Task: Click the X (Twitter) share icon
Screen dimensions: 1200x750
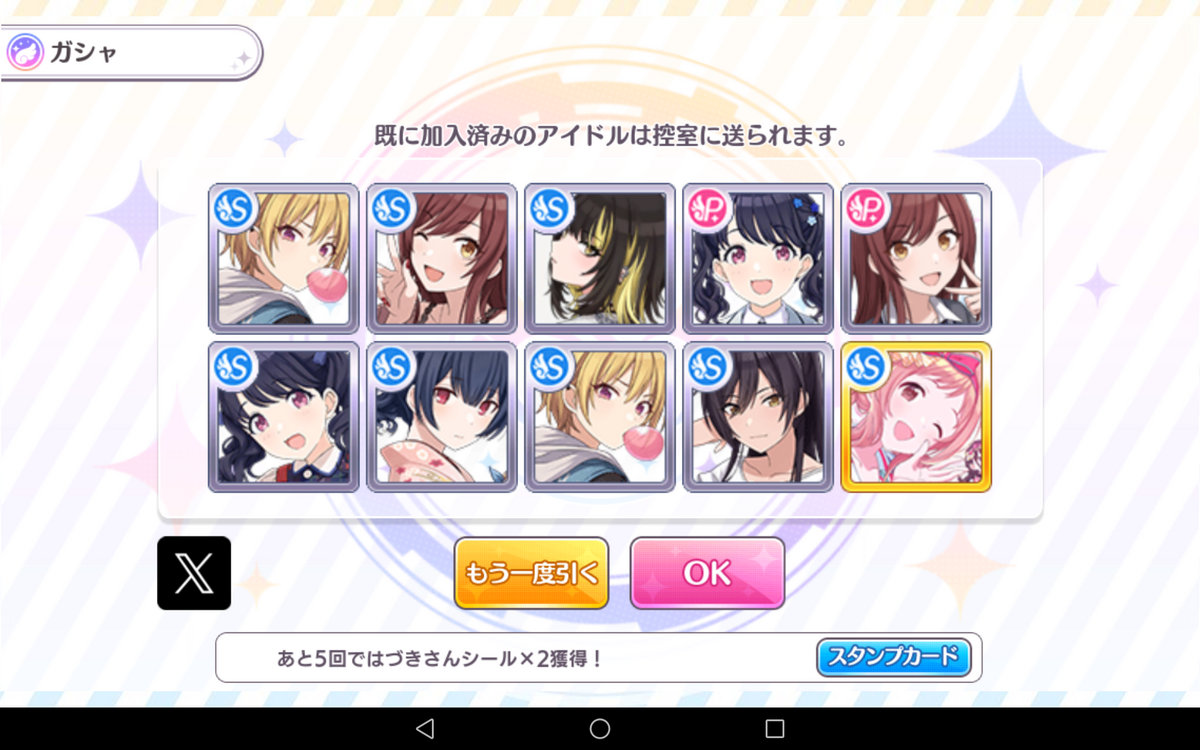Action: (x=194, y=573)
